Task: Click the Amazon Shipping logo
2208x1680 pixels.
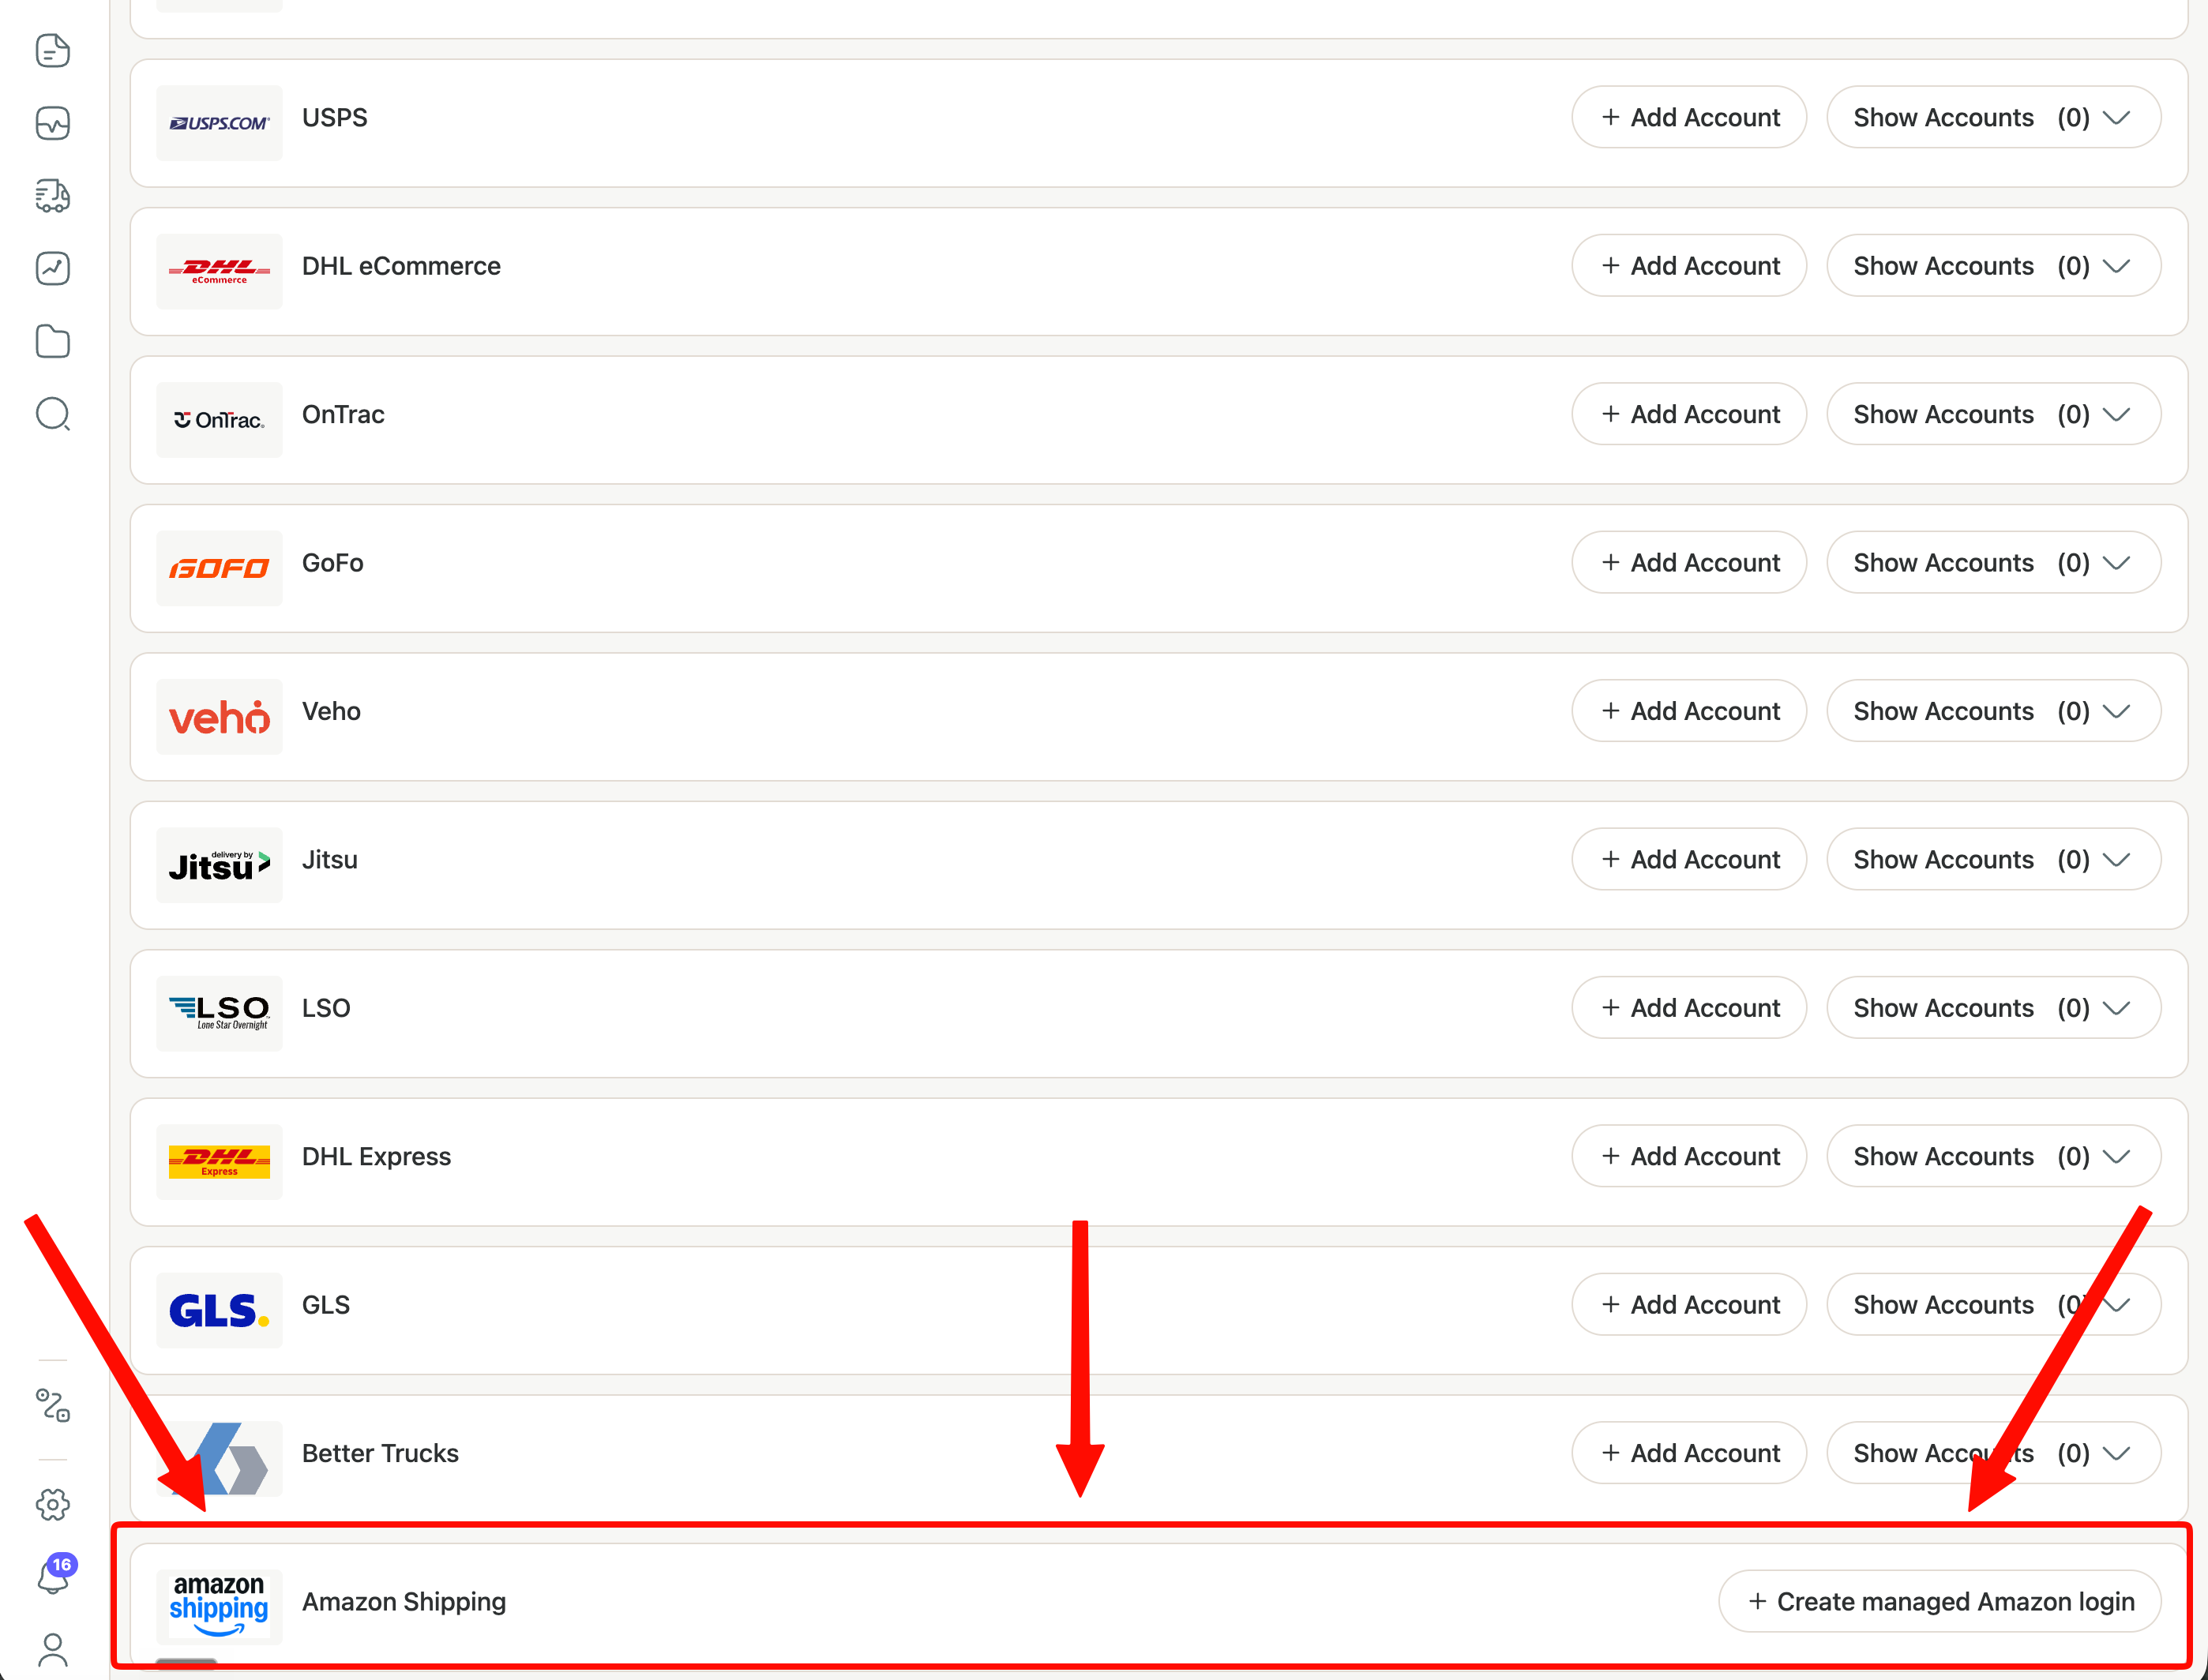Action: tap(219, 1607)
